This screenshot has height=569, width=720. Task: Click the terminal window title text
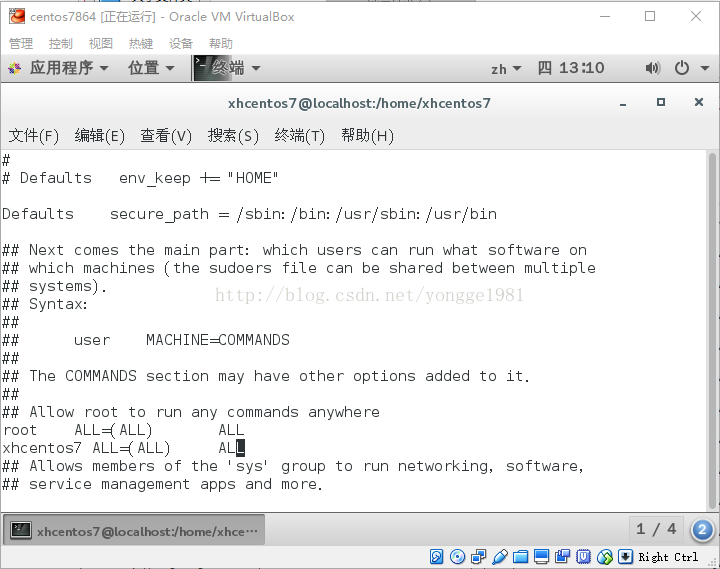[x=359, y=103]
